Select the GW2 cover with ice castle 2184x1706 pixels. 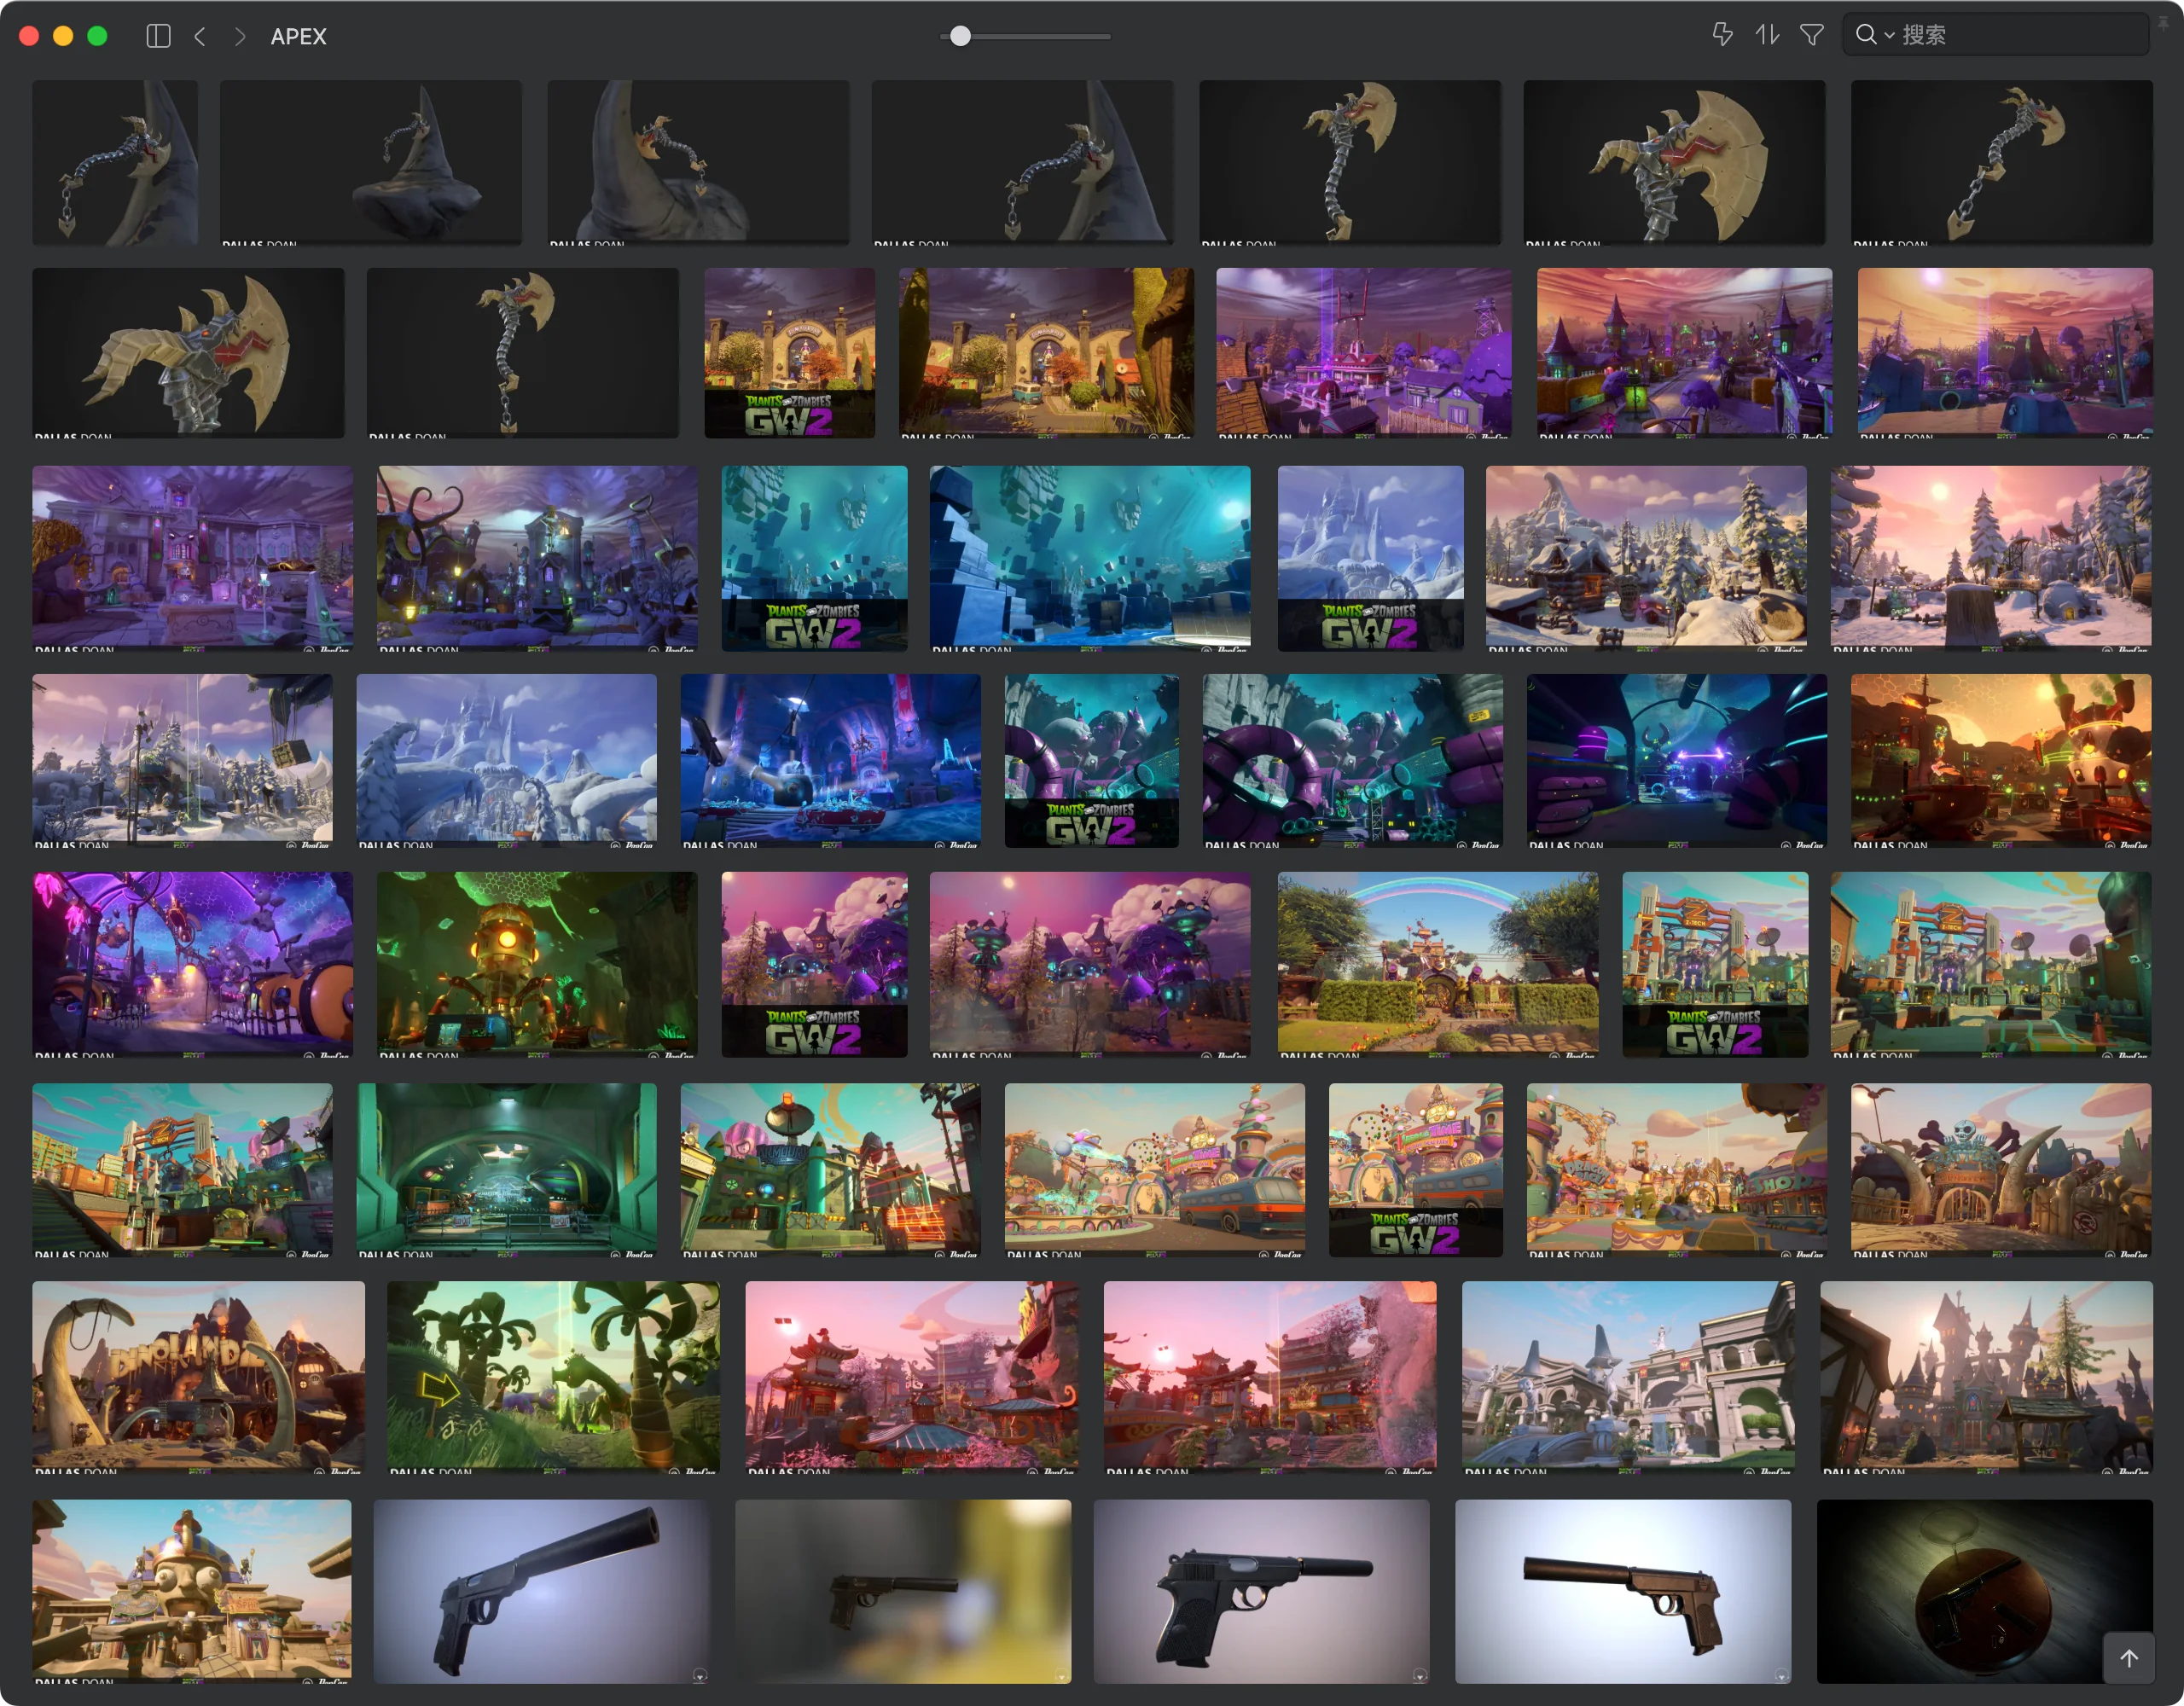1371,559
